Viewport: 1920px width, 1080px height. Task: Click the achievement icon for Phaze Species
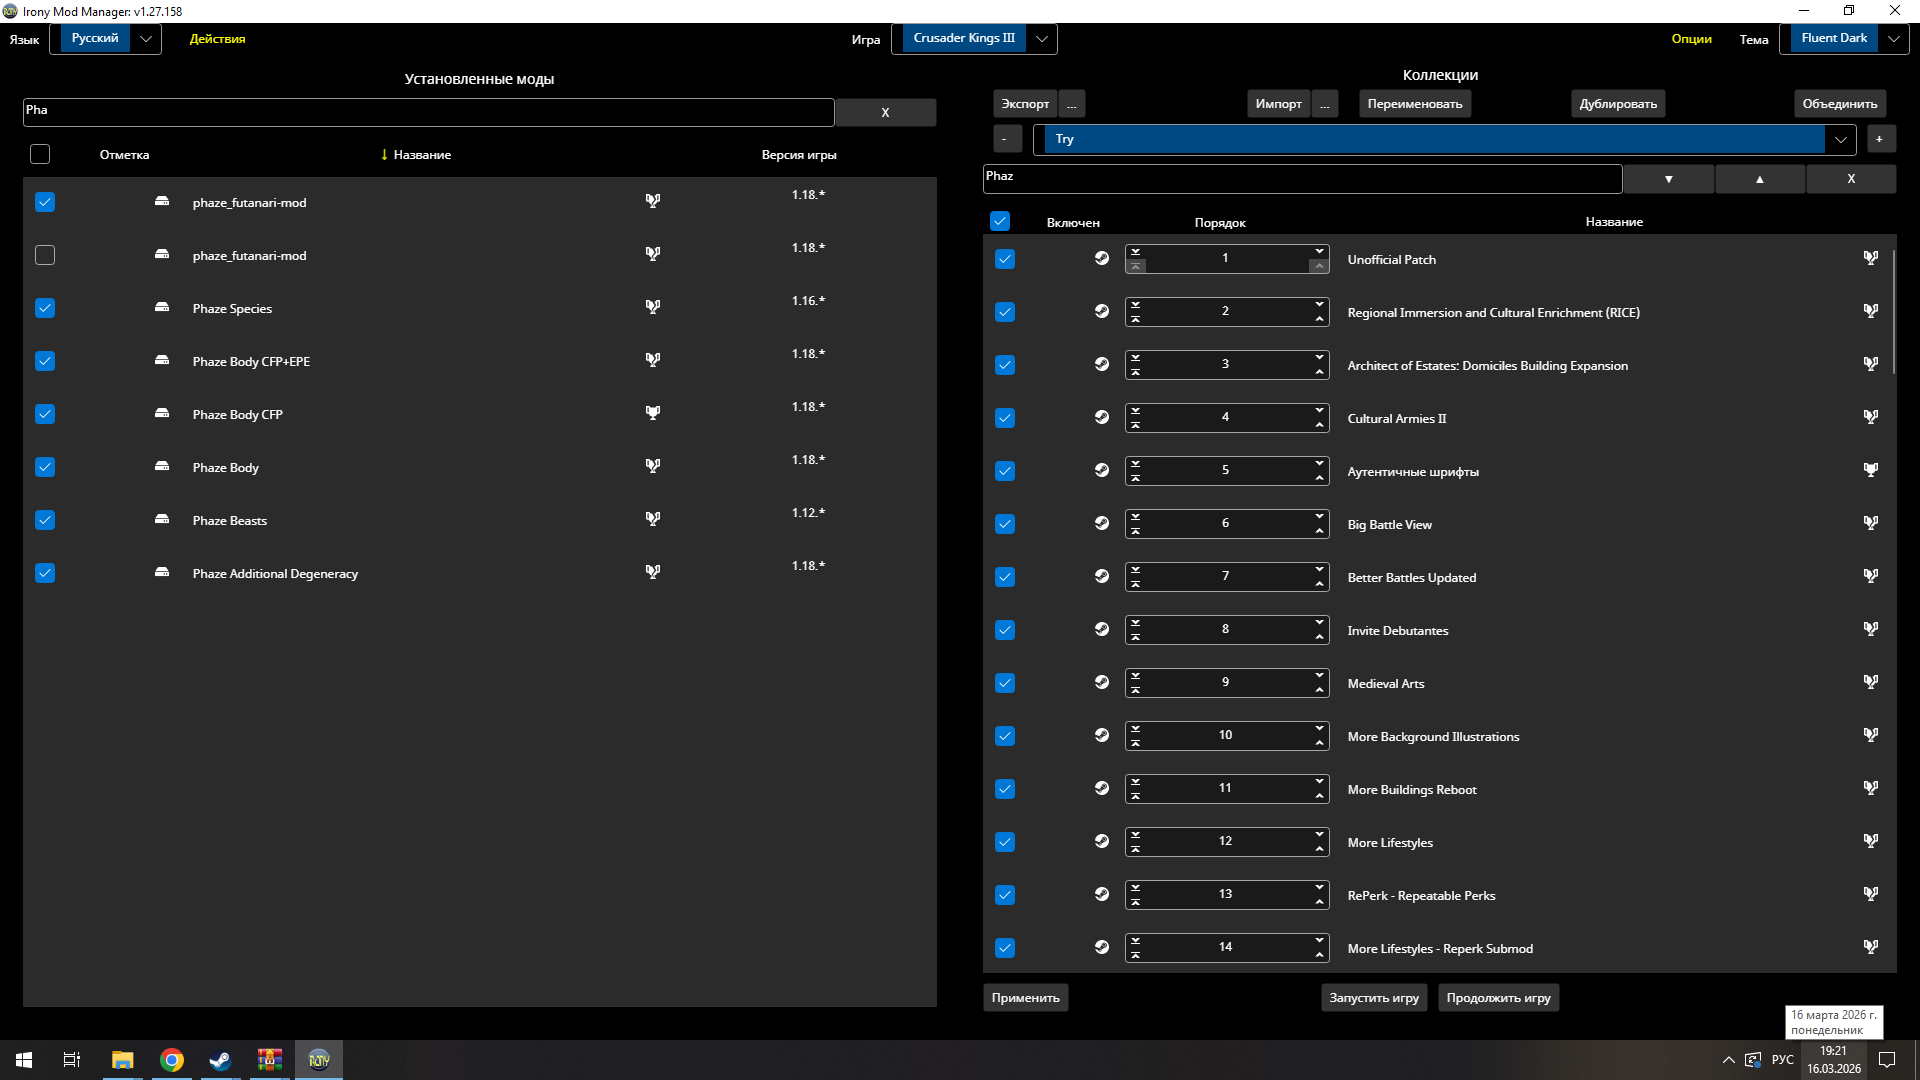pos(653,307)
